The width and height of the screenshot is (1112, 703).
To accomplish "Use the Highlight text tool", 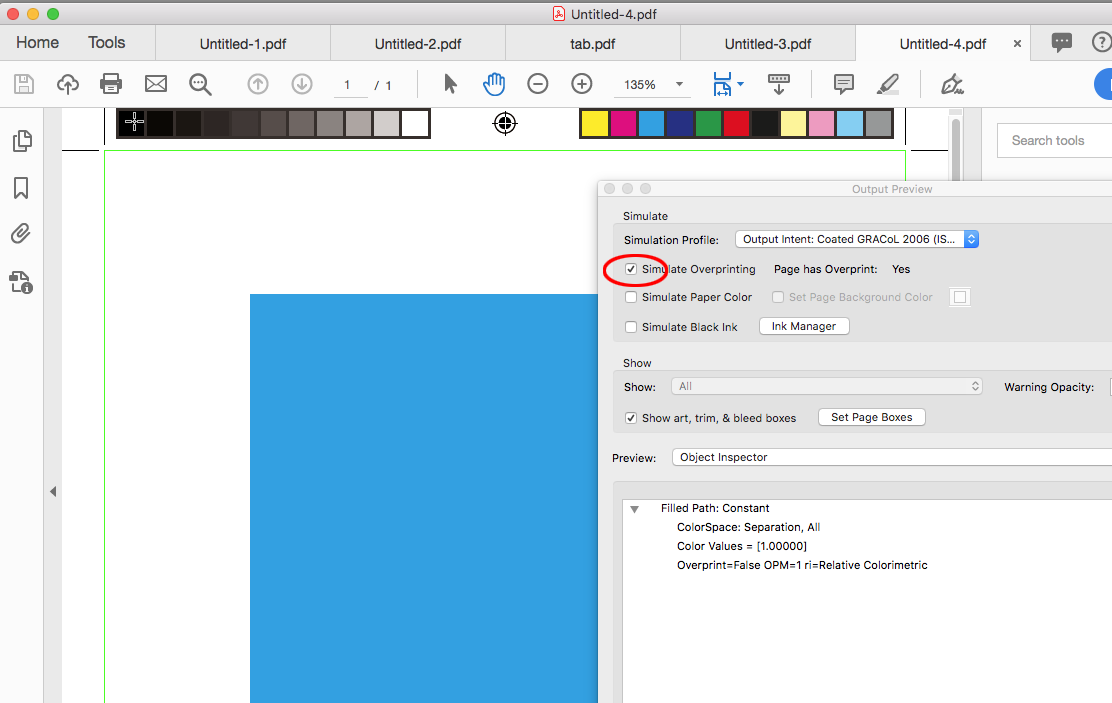I will point(887,84).
